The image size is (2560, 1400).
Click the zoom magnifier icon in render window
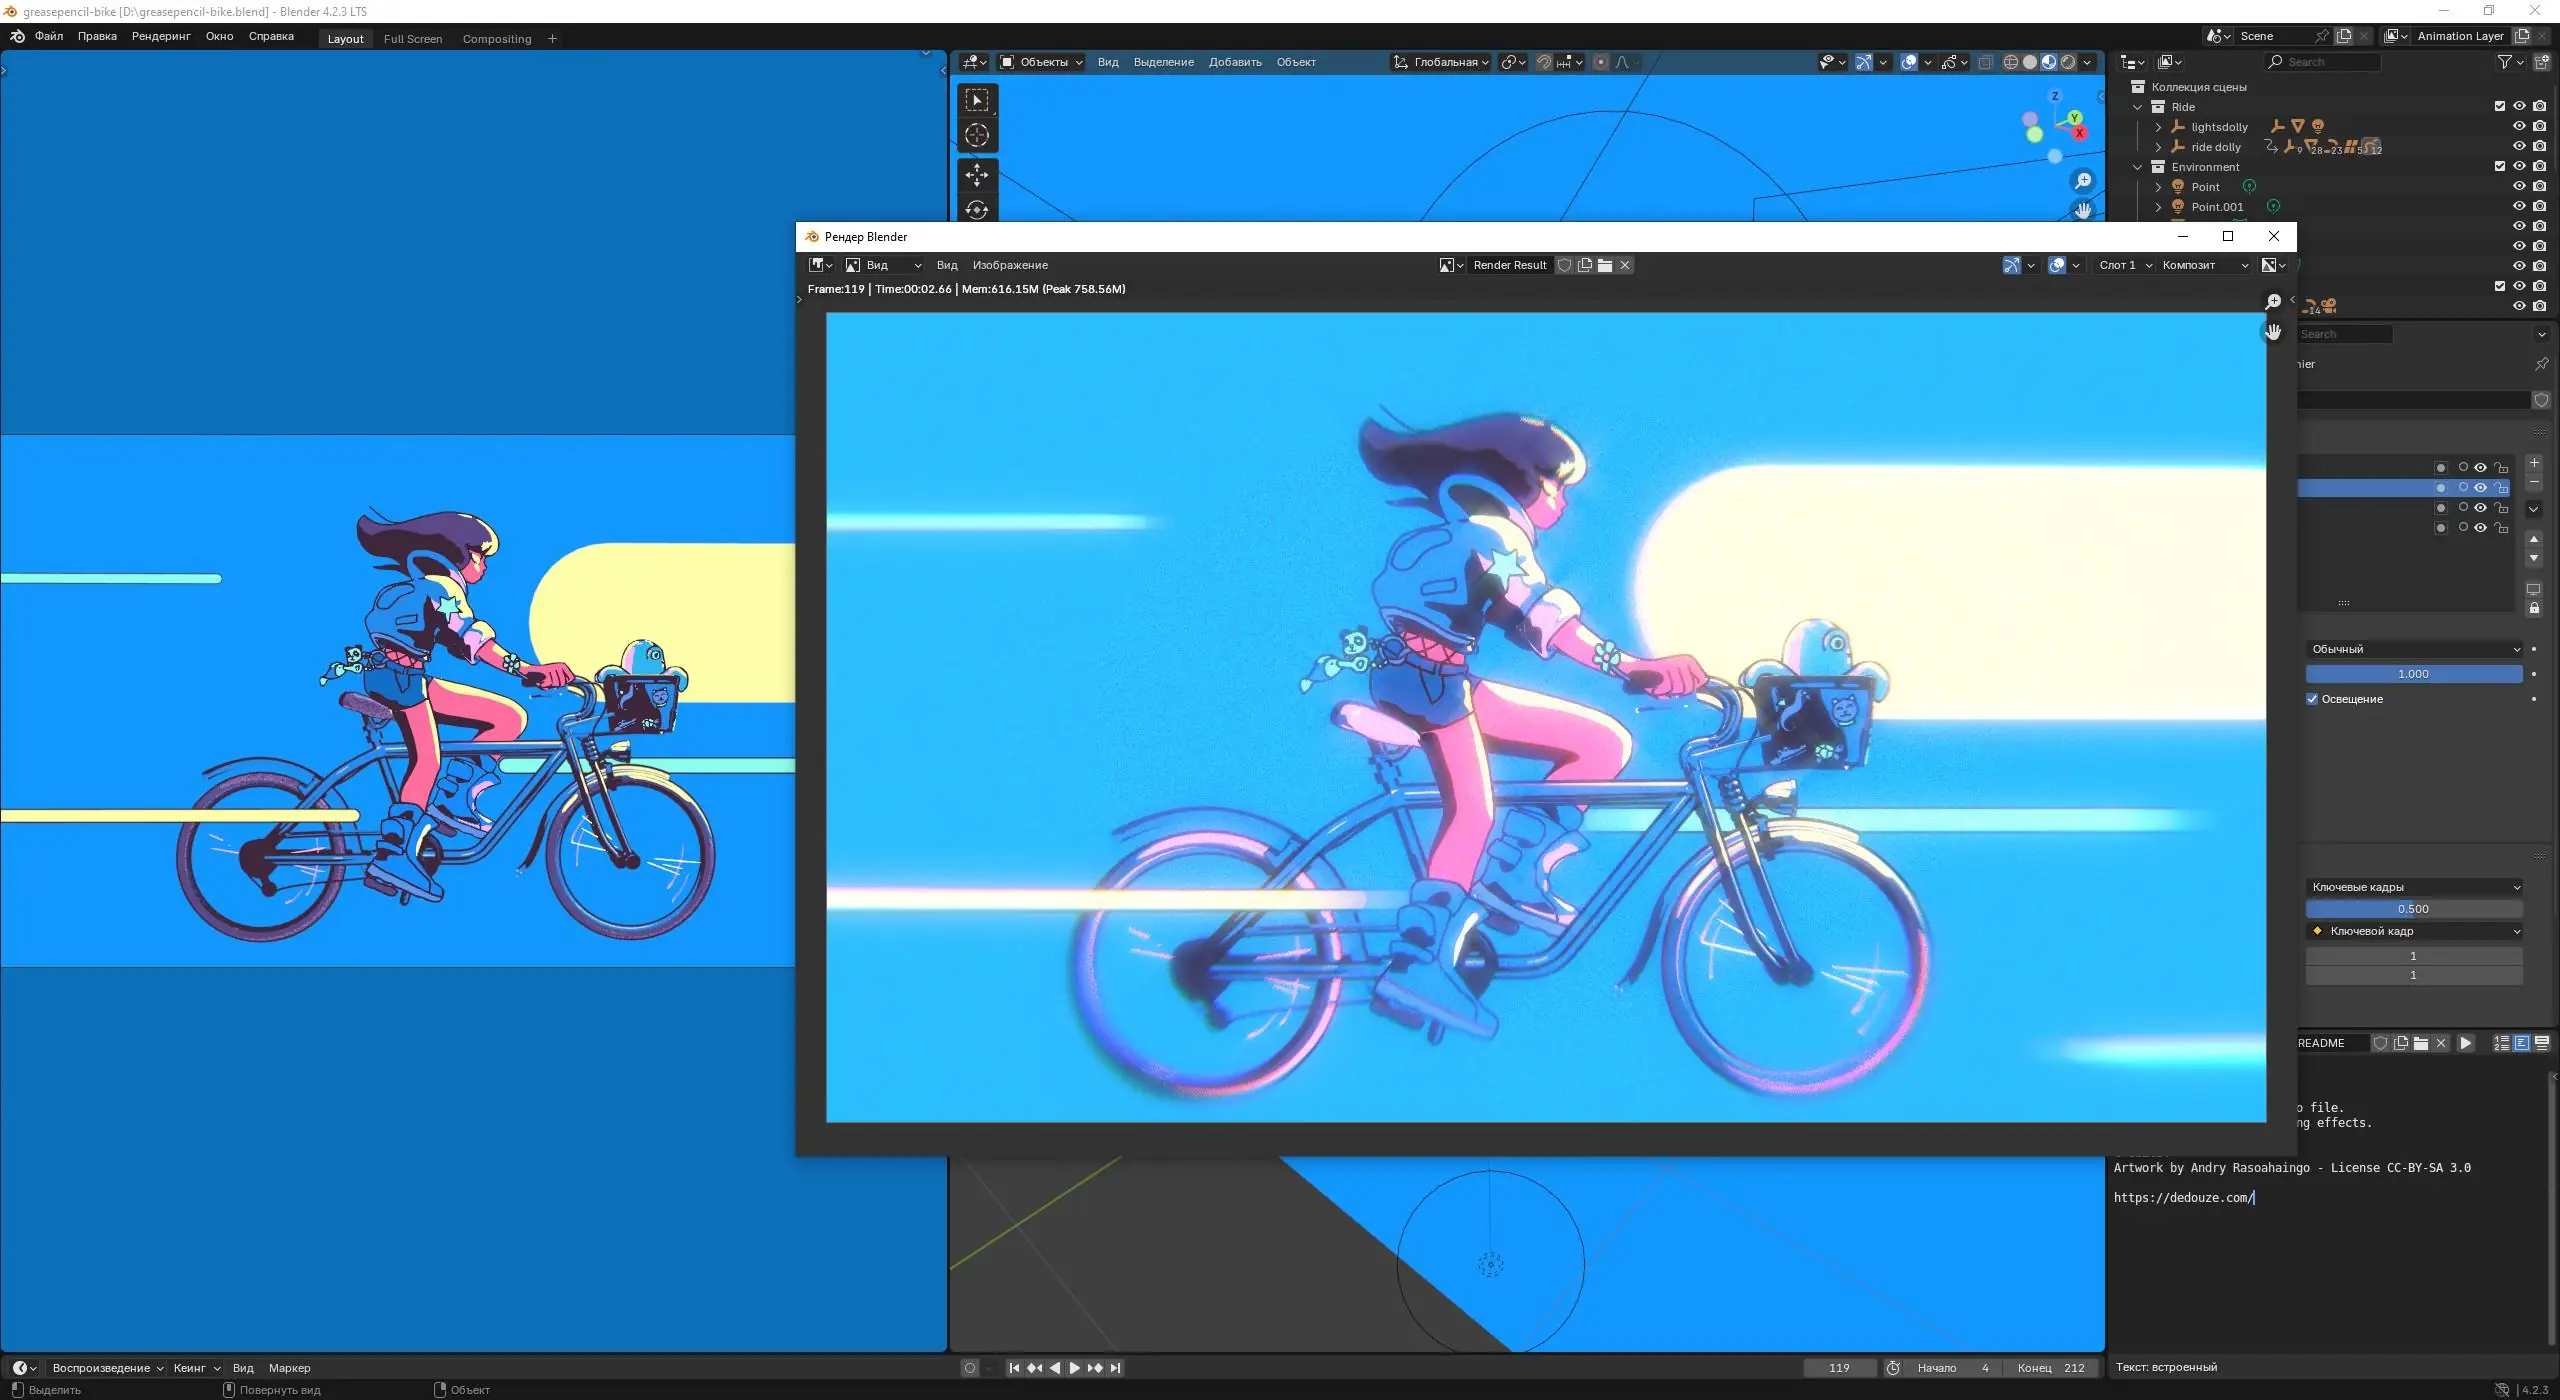[2273, 301]
